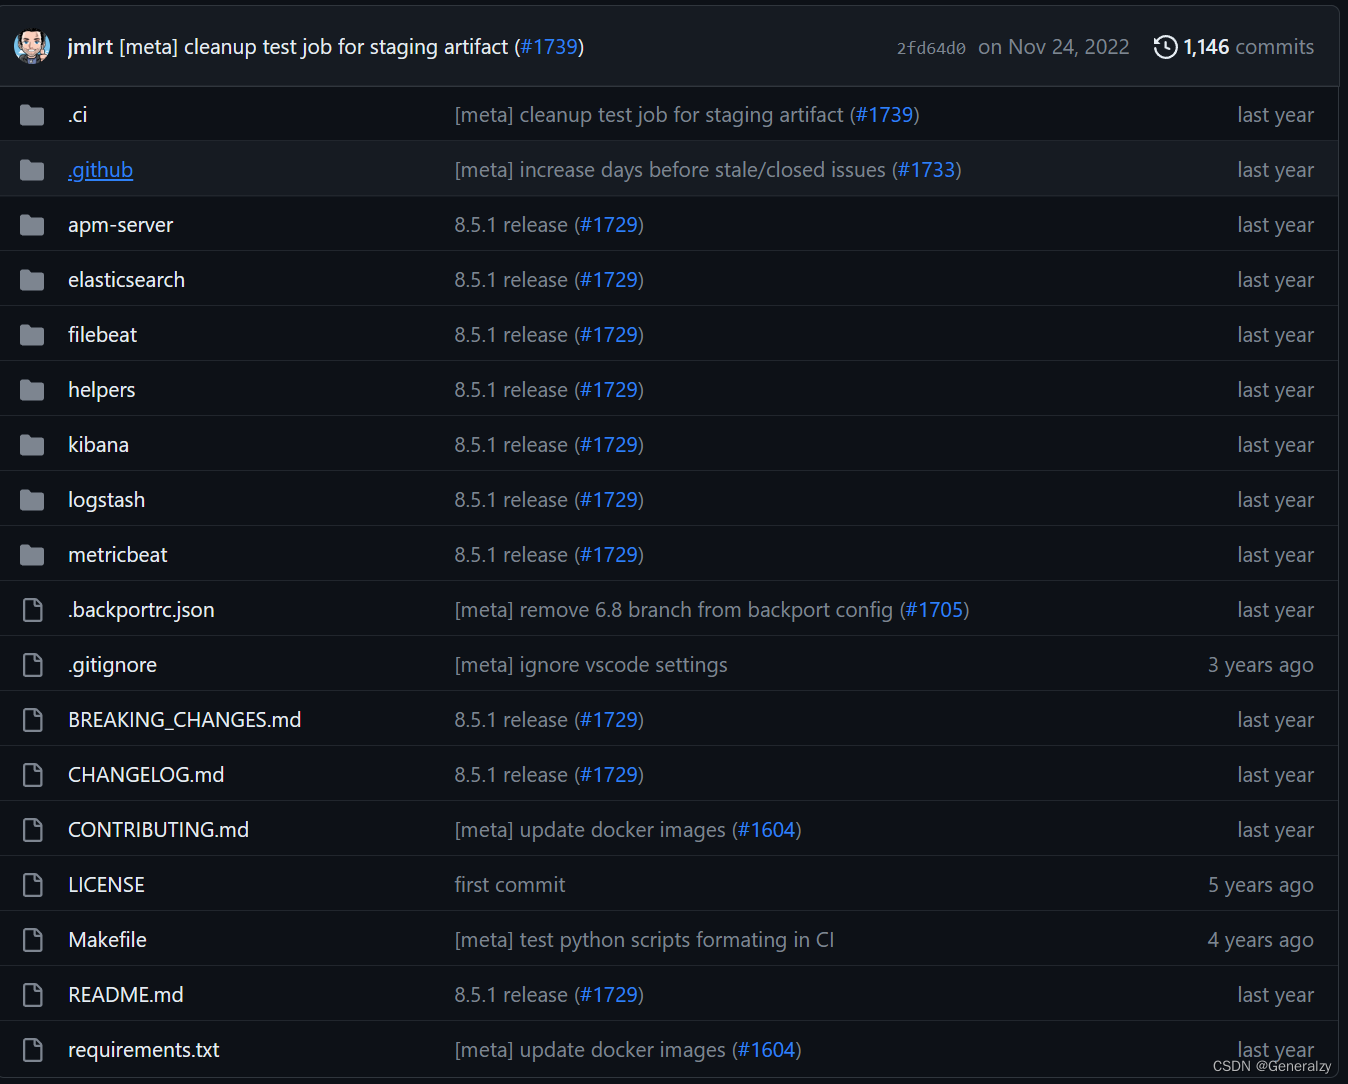Open the Makefile file
Screen dimensions: 1348x1084
click(x=107, y=940)
